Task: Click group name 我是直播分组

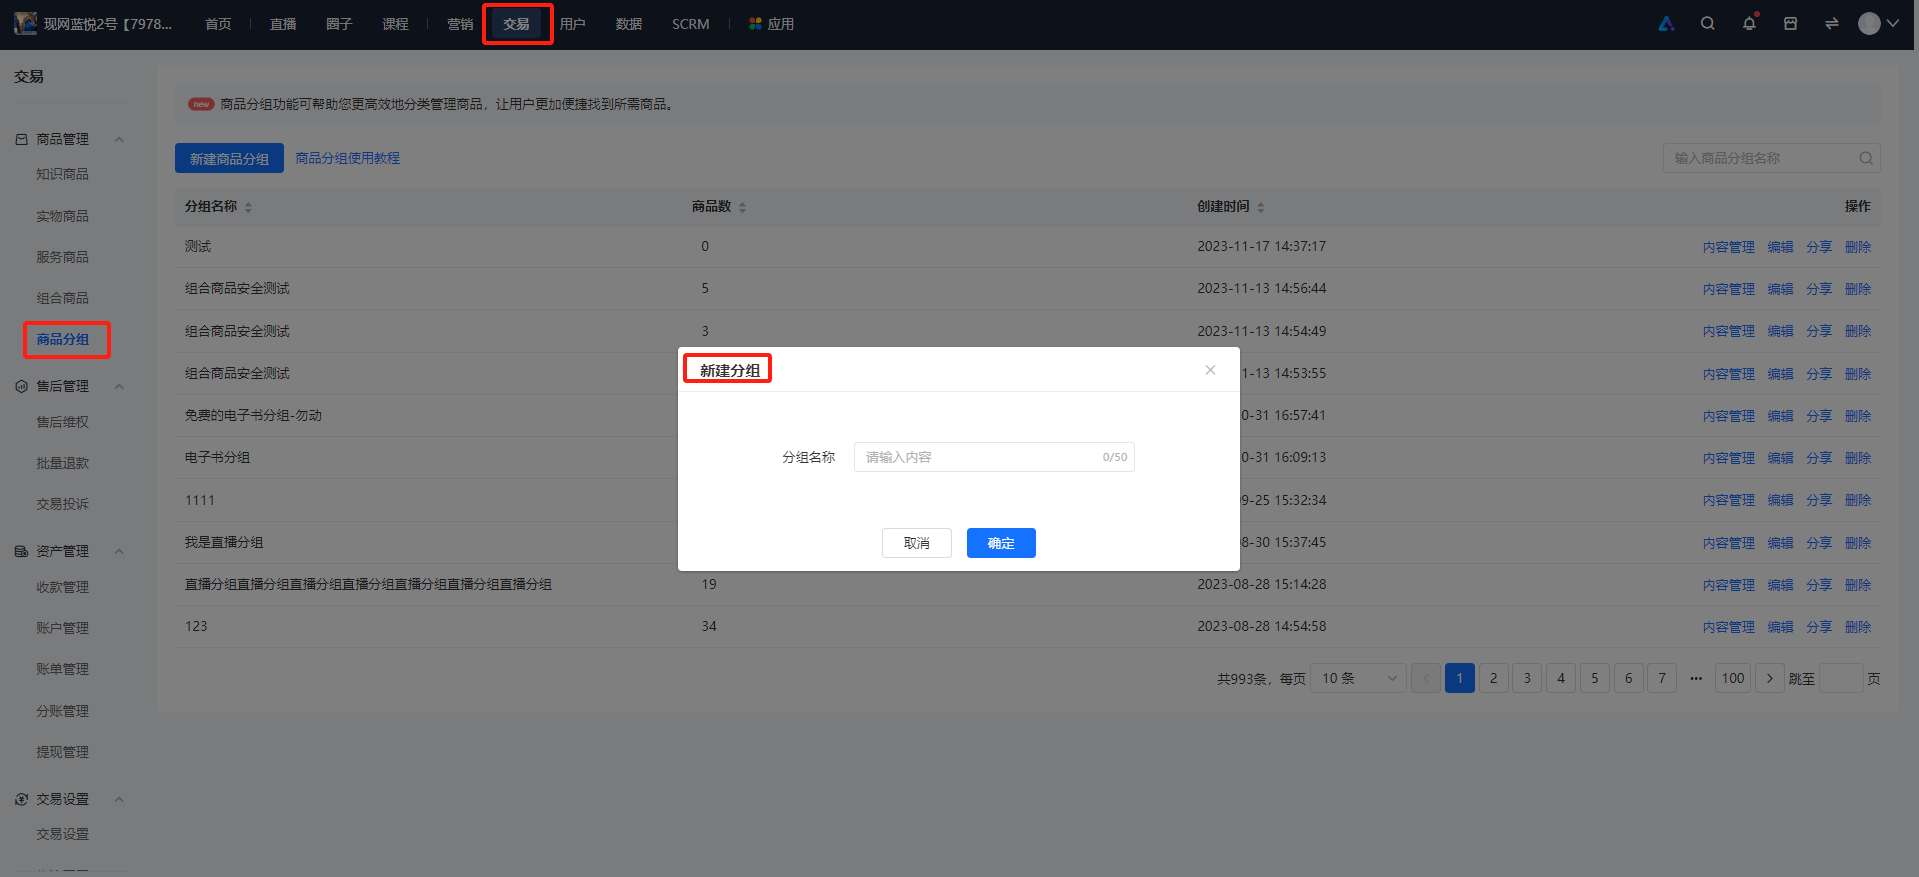Action: 224,542
